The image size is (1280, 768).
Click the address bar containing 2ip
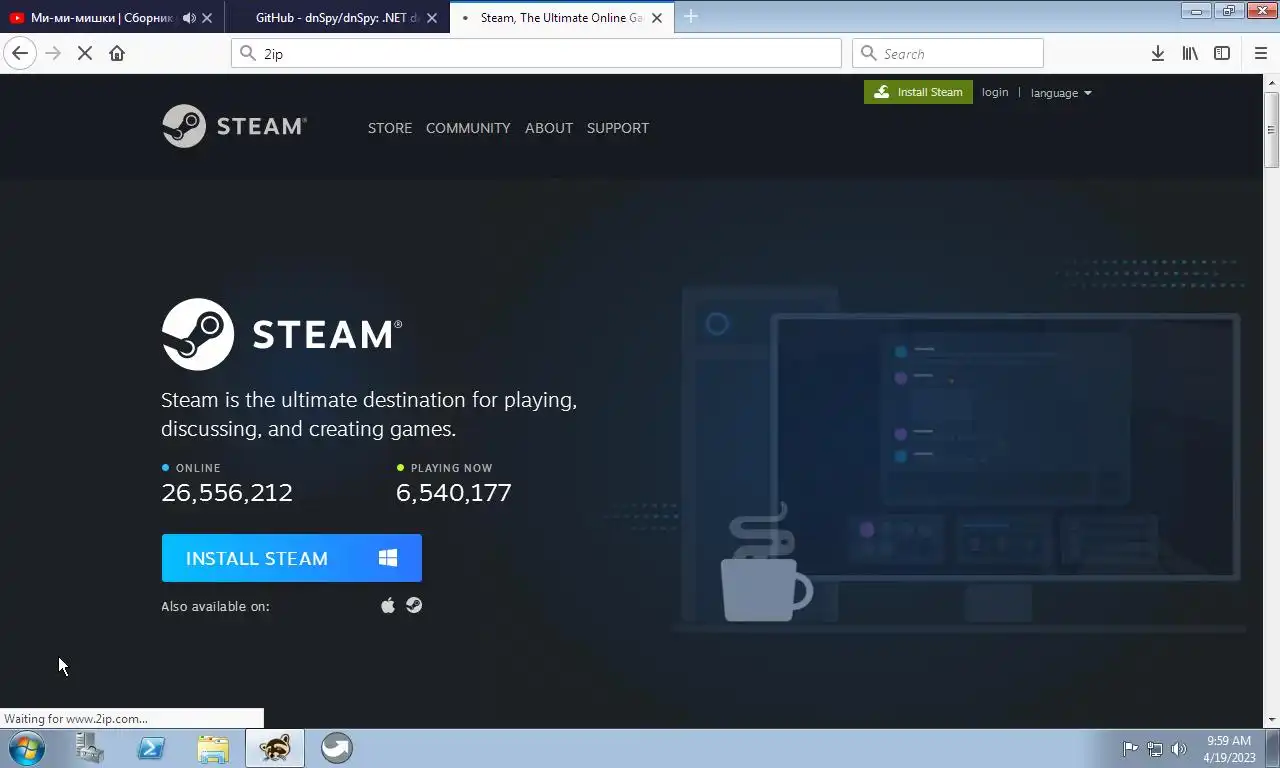point(536,53)
